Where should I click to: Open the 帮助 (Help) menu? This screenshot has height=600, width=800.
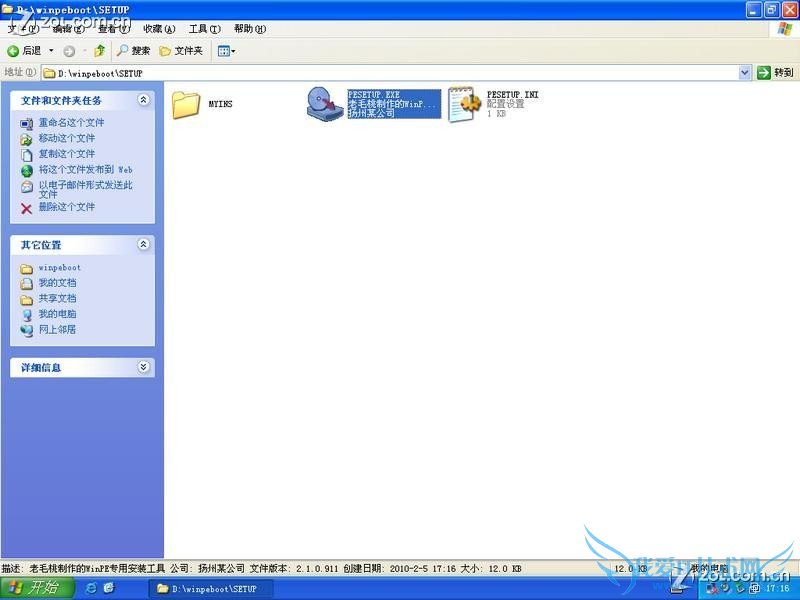tap(250, 29)
